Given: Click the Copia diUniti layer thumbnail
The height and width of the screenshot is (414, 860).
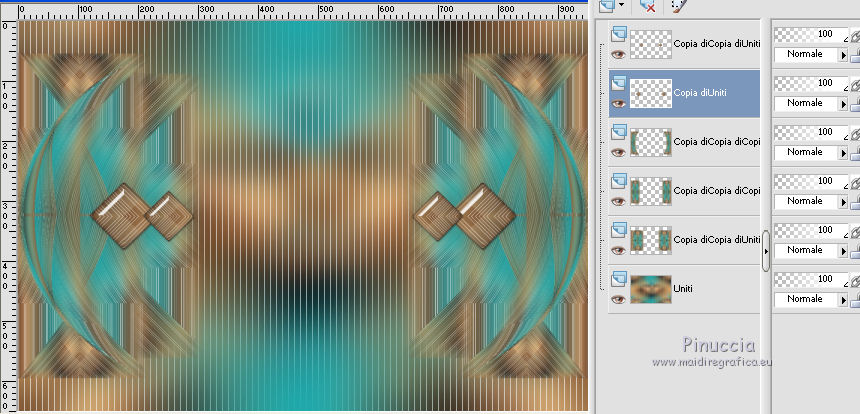Looking at the screenshot, I should click(651, 93).
